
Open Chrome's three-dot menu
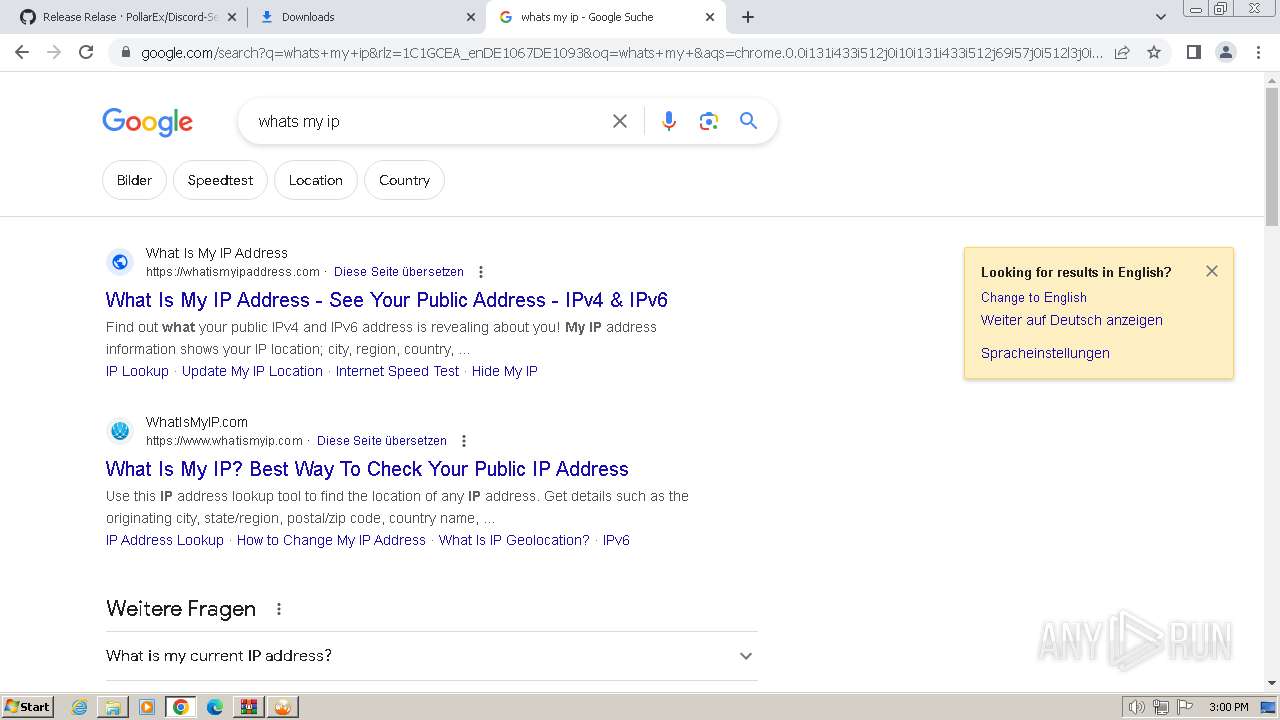pyautogui.click(x=1258, y=52)
